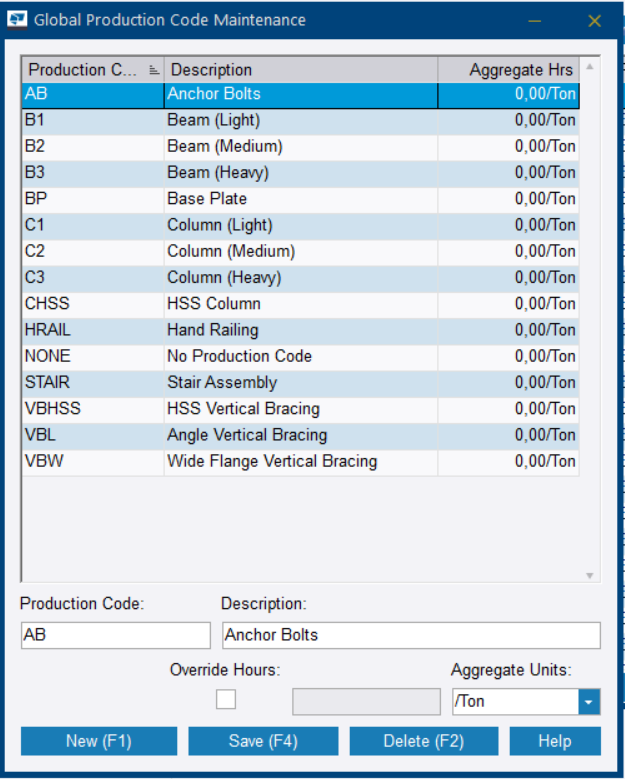Select the Stair Assembly production code row
The width and height of the screenshot is (625, 779).
[300, 382]
